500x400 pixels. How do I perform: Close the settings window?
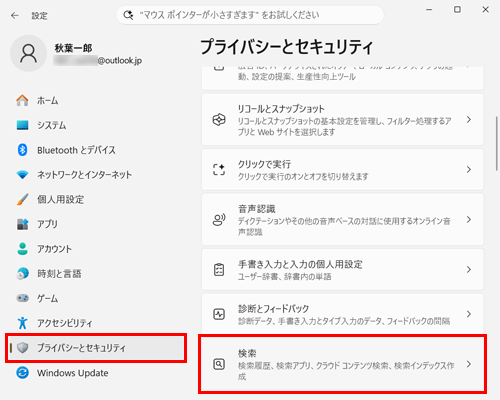(486, 10)
